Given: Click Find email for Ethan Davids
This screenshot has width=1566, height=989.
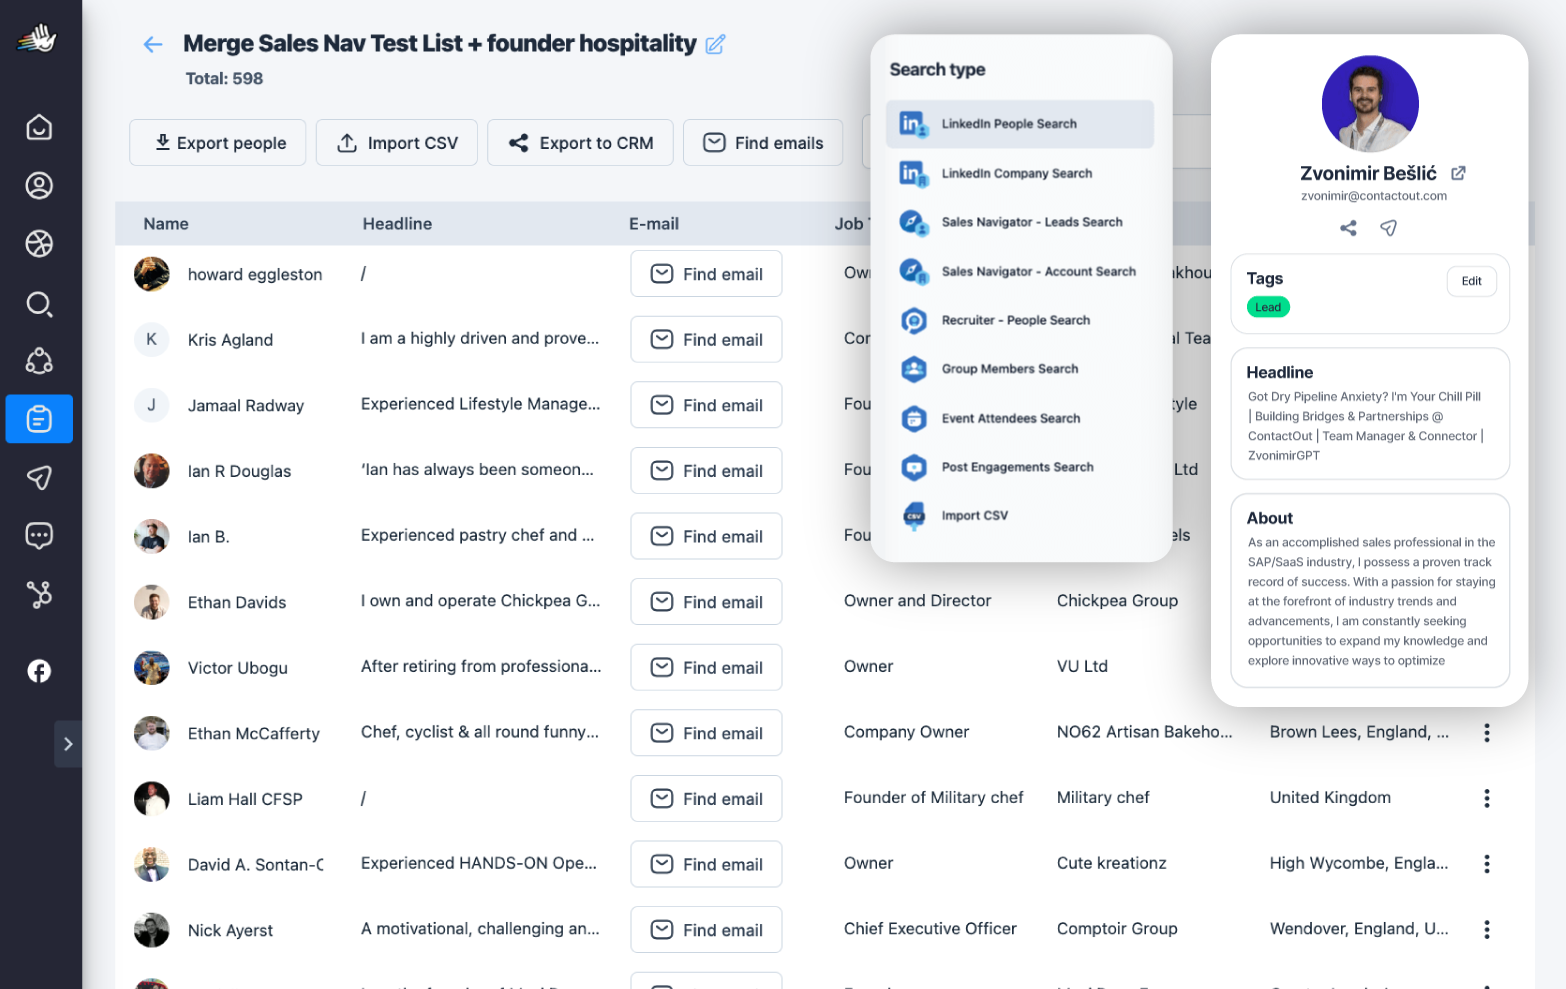Looking at the screenshot, I should 706,601.
